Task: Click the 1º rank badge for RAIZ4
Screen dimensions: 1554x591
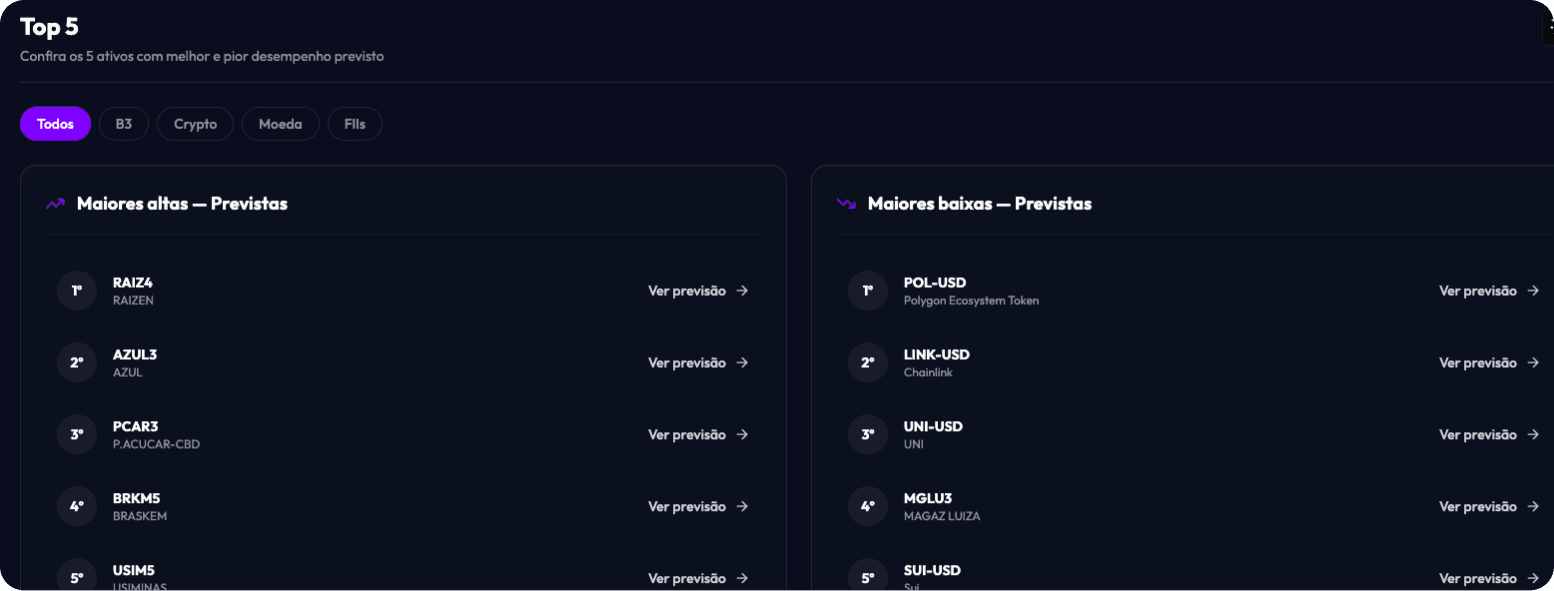Action: [77, 291]
